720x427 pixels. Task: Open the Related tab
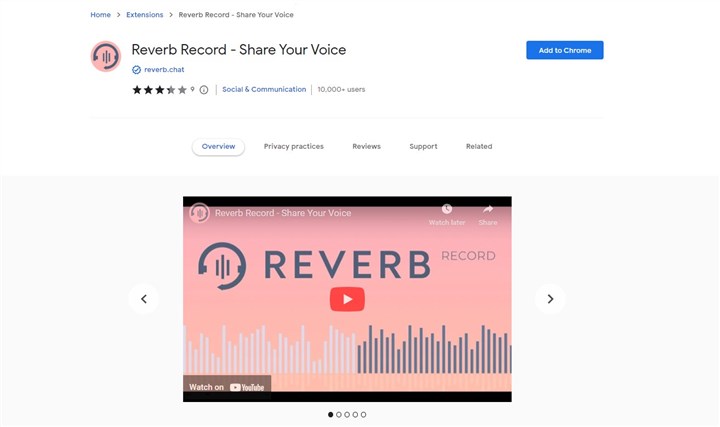(x=479, y=146)
